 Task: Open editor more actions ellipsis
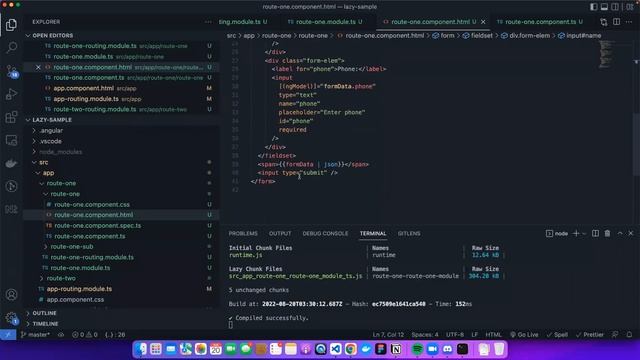(x=629, y=22)
